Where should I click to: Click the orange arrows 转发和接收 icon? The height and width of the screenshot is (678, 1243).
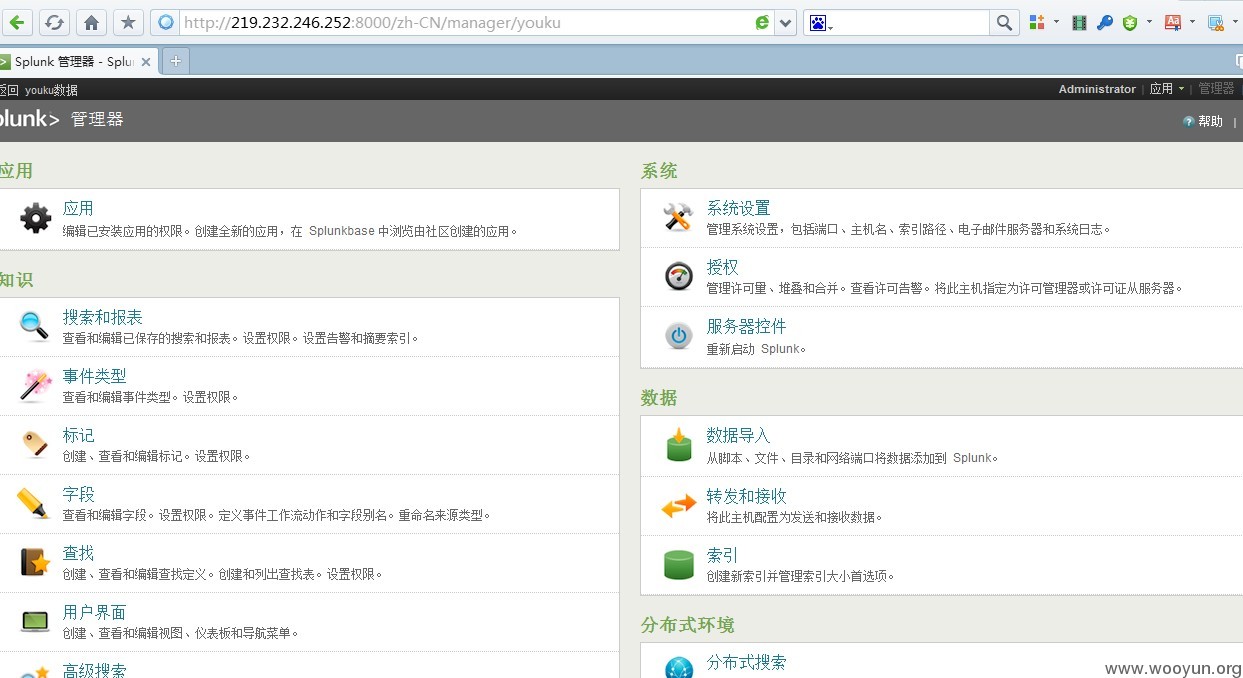click(679, 506)
